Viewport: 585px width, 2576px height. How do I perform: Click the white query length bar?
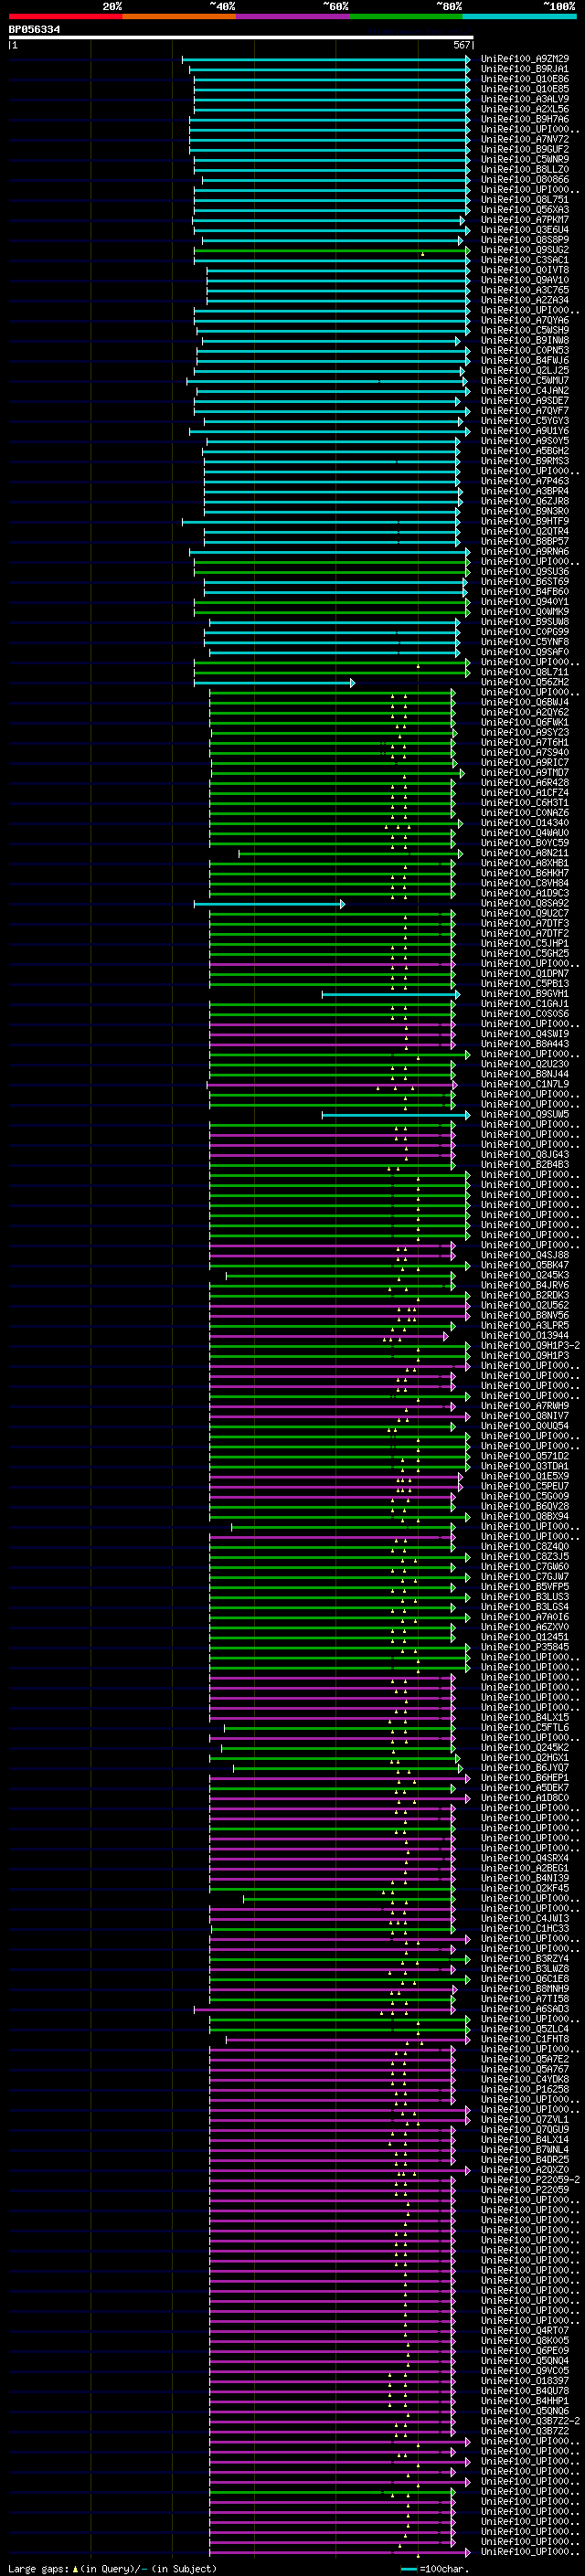click(x=241, y=38)
